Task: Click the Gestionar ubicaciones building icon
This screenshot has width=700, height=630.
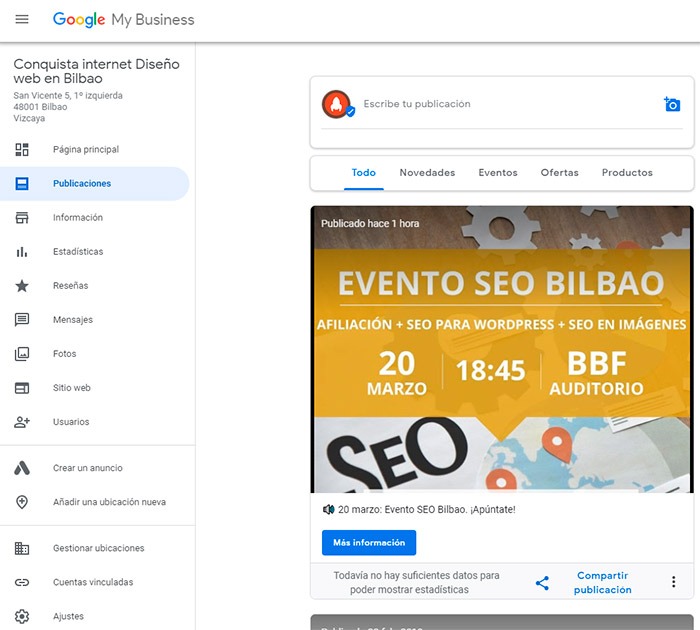Action: [22, 548]
